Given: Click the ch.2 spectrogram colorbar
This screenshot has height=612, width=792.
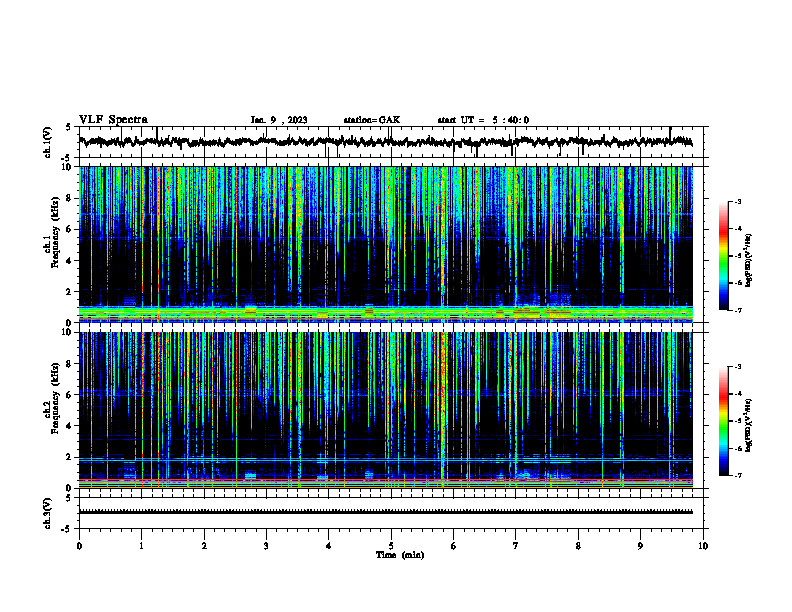Looking at the screenshot, I should (x=724, y=421).
